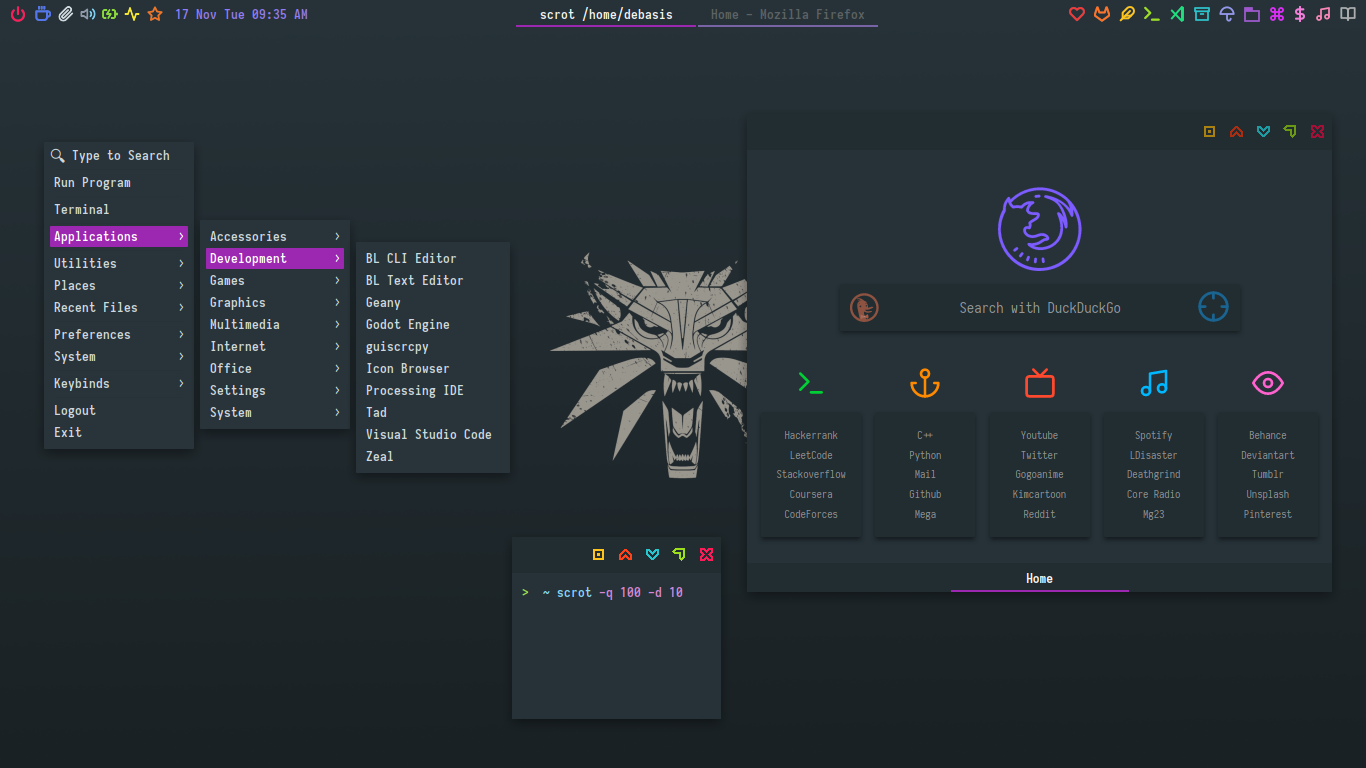Click the red power icon in the panel
Screen dimensions: 1366x768
[x=18, y=14]
